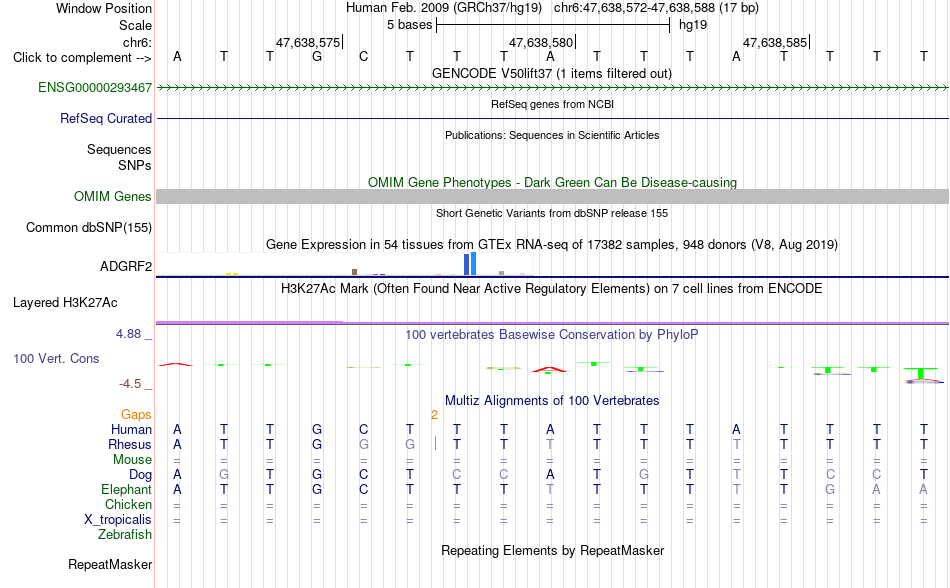Screen dimensions: 950x588
Task: Click the orange insertion bar in the Rhesus row
Action: 435,444
